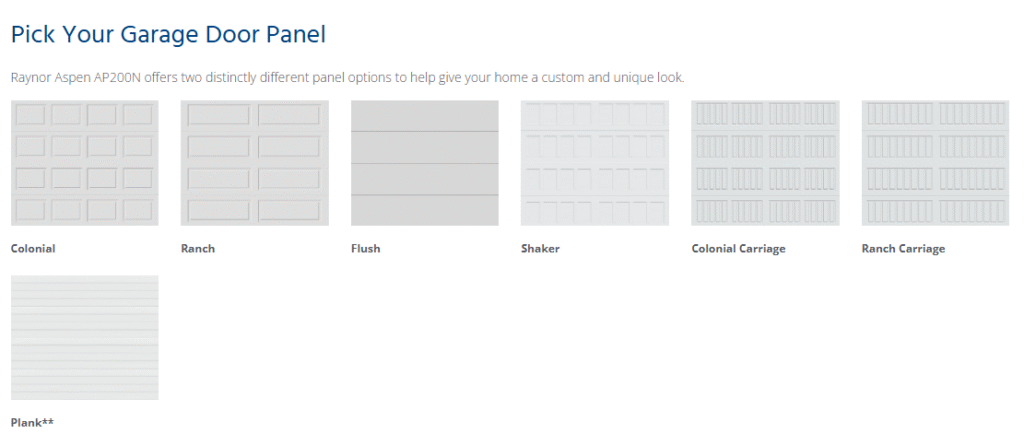Click the double asterisk after Plank
The height and width of the screenshot is (445, 1024).
coord(48,421)
